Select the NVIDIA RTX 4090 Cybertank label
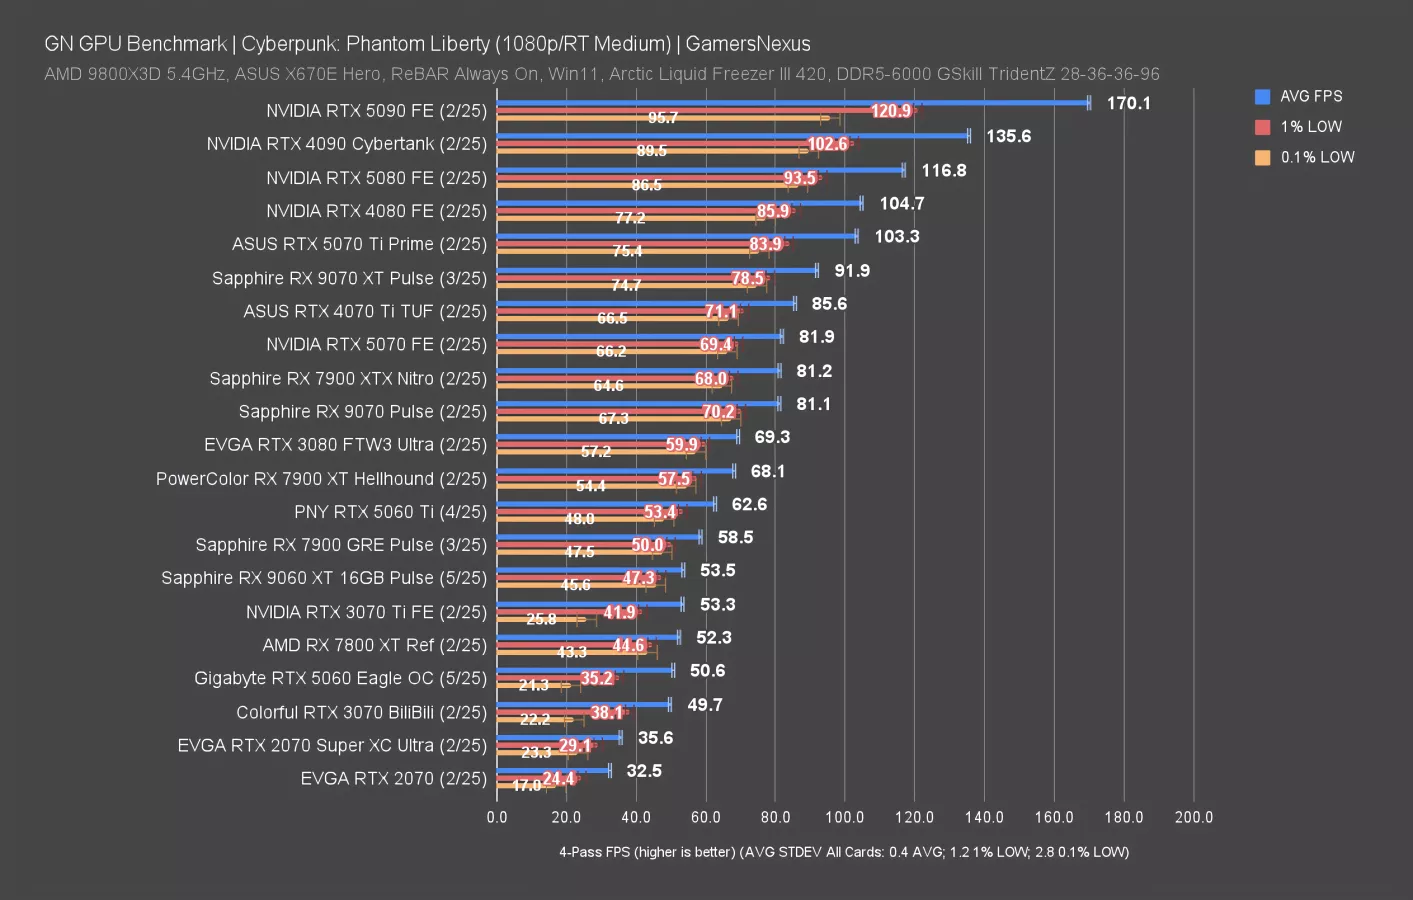Image resolution: width=1413 pixels, height=900 pixels. (346, 144)
